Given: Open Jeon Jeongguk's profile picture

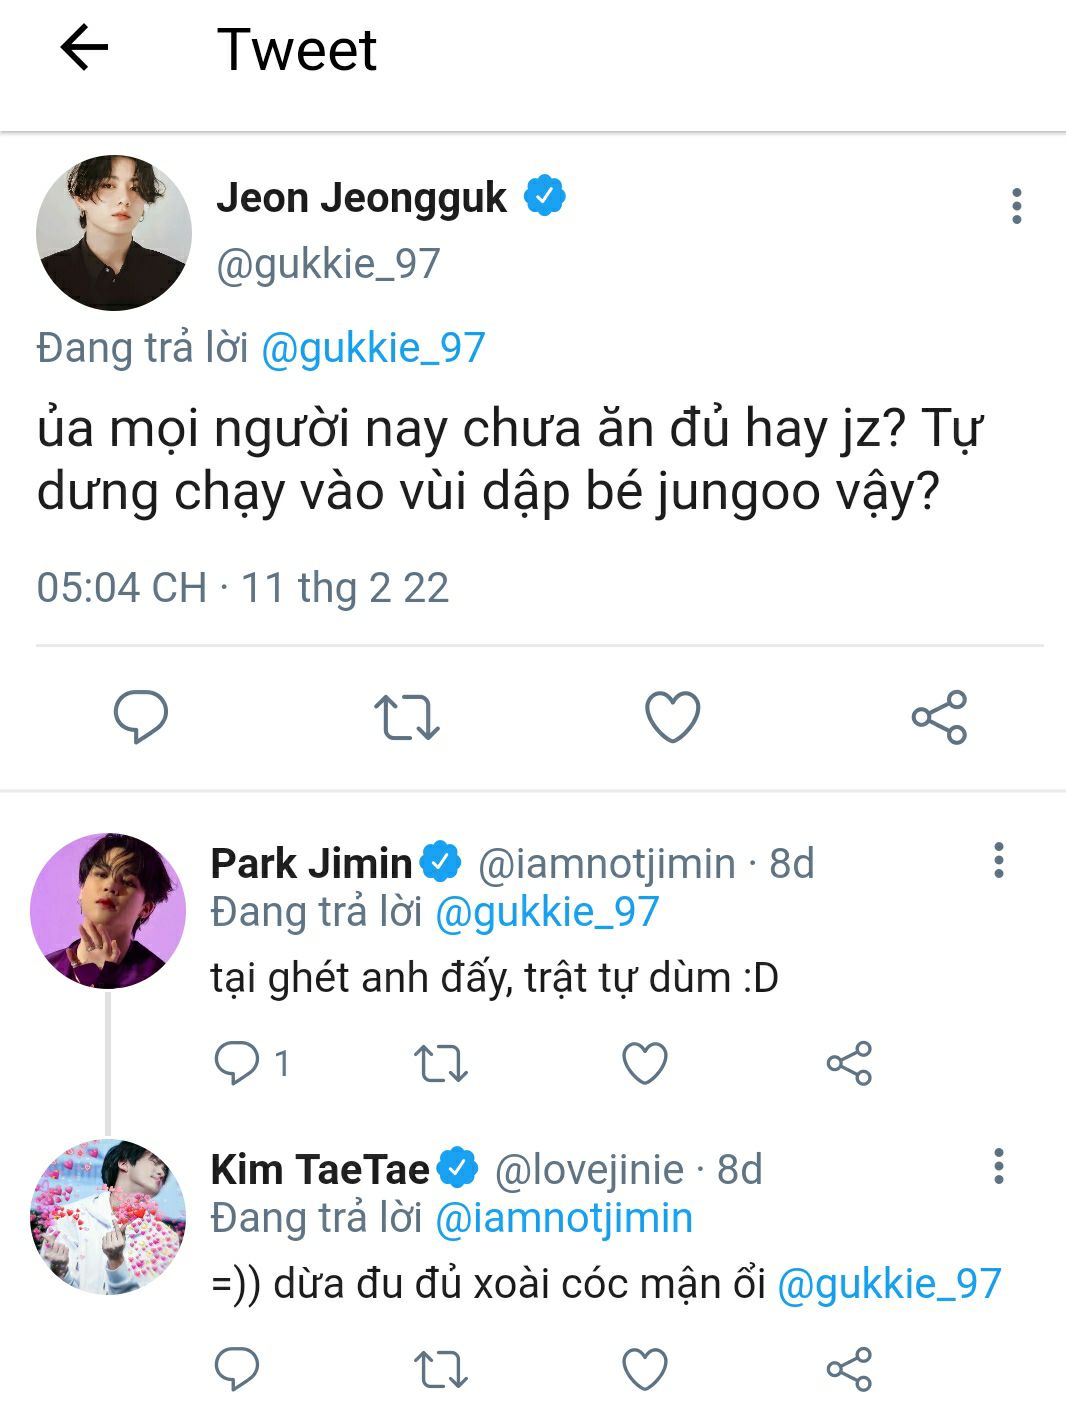Looking at the screenshot, I should pyautogui.click(x=114, y=232).
